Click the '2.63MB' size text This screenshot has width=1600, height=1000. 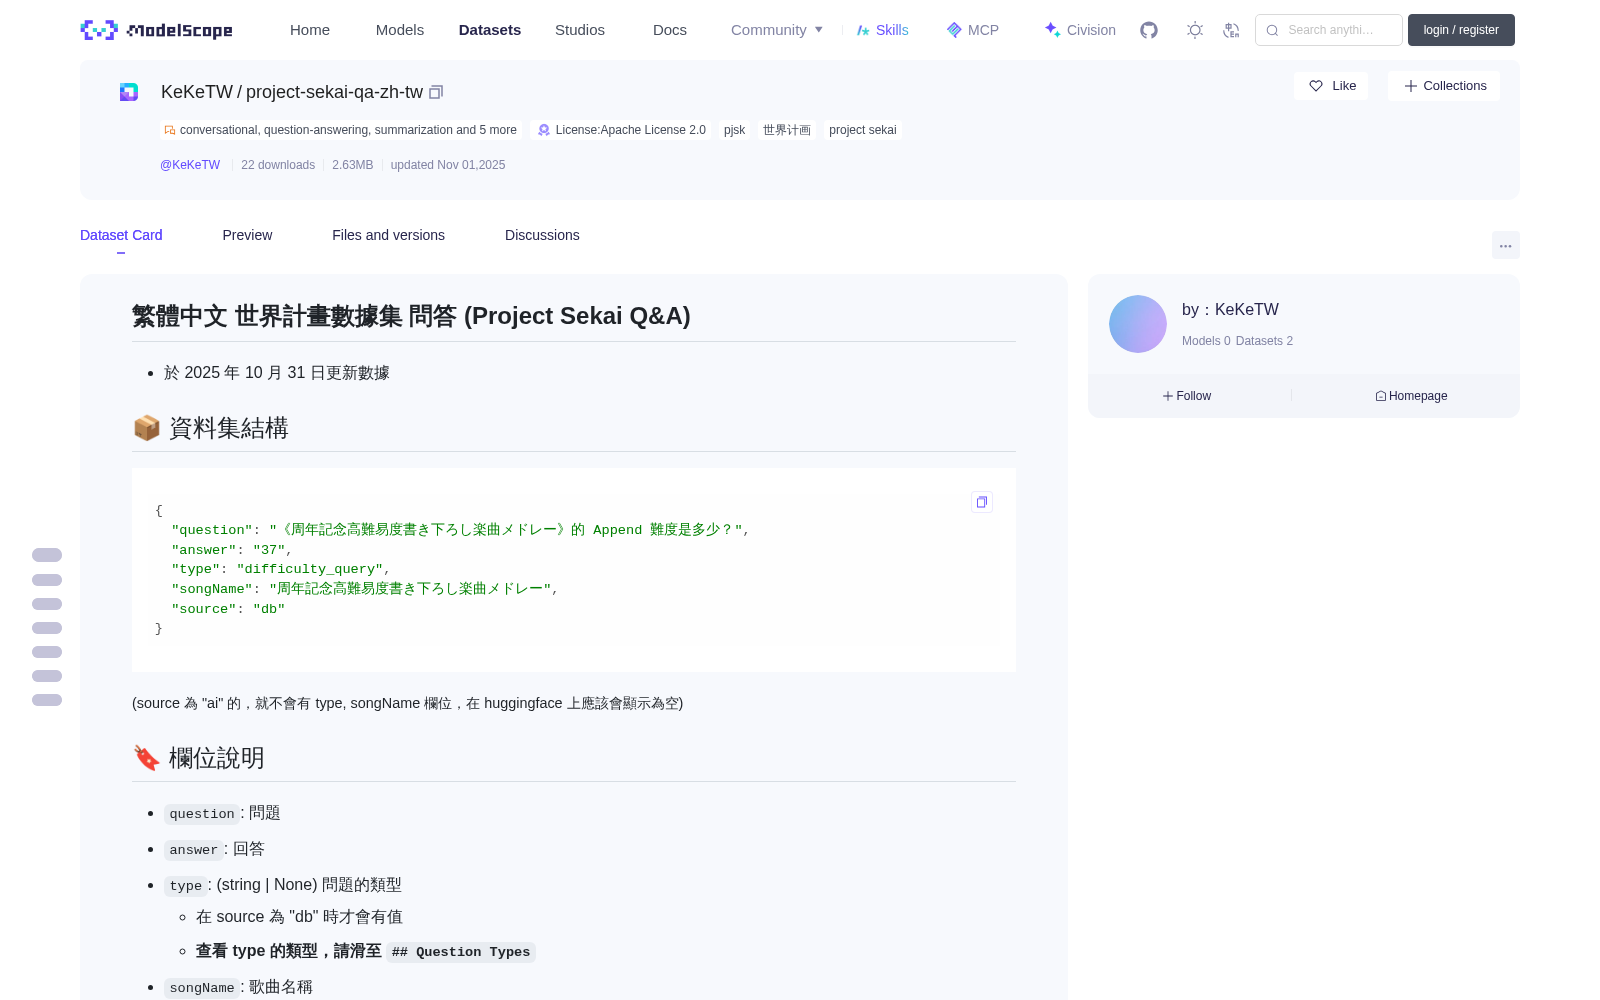(x=352, y=165)
